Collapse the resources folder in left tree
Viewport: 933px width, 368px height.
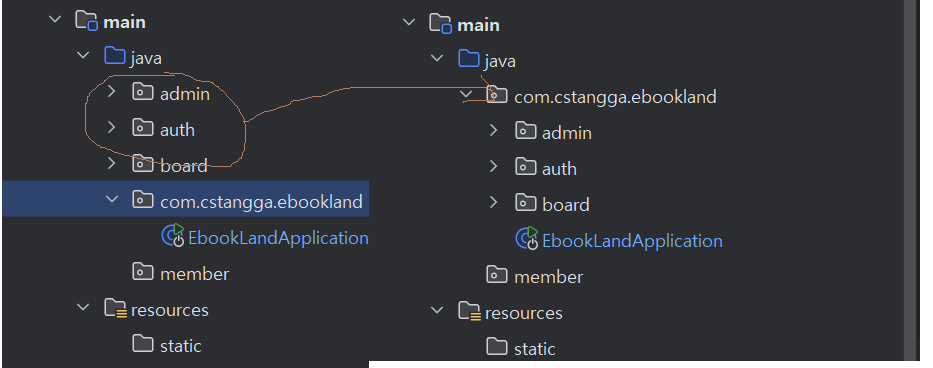[x=83, y=308]
